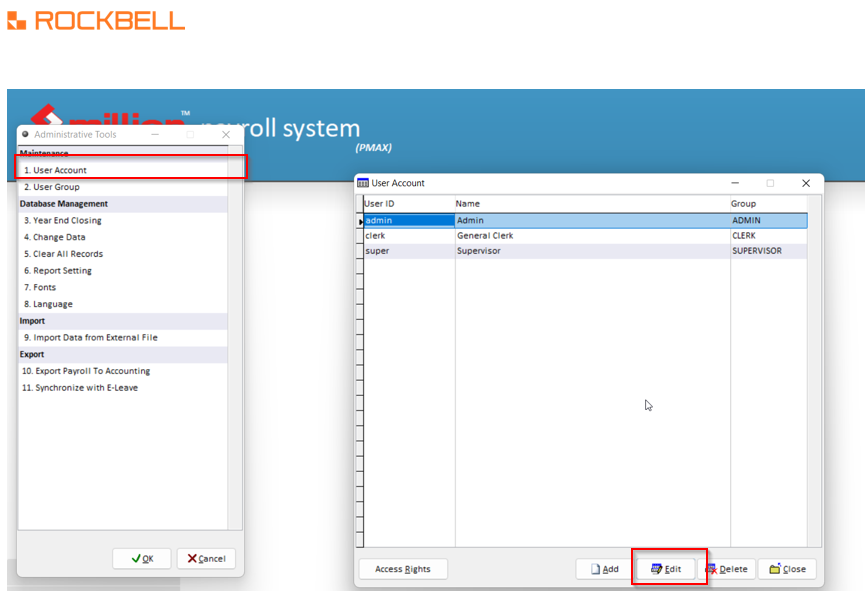The image size is (866, 613).
Task: Click the Group column header
Action: pos(769,204)
